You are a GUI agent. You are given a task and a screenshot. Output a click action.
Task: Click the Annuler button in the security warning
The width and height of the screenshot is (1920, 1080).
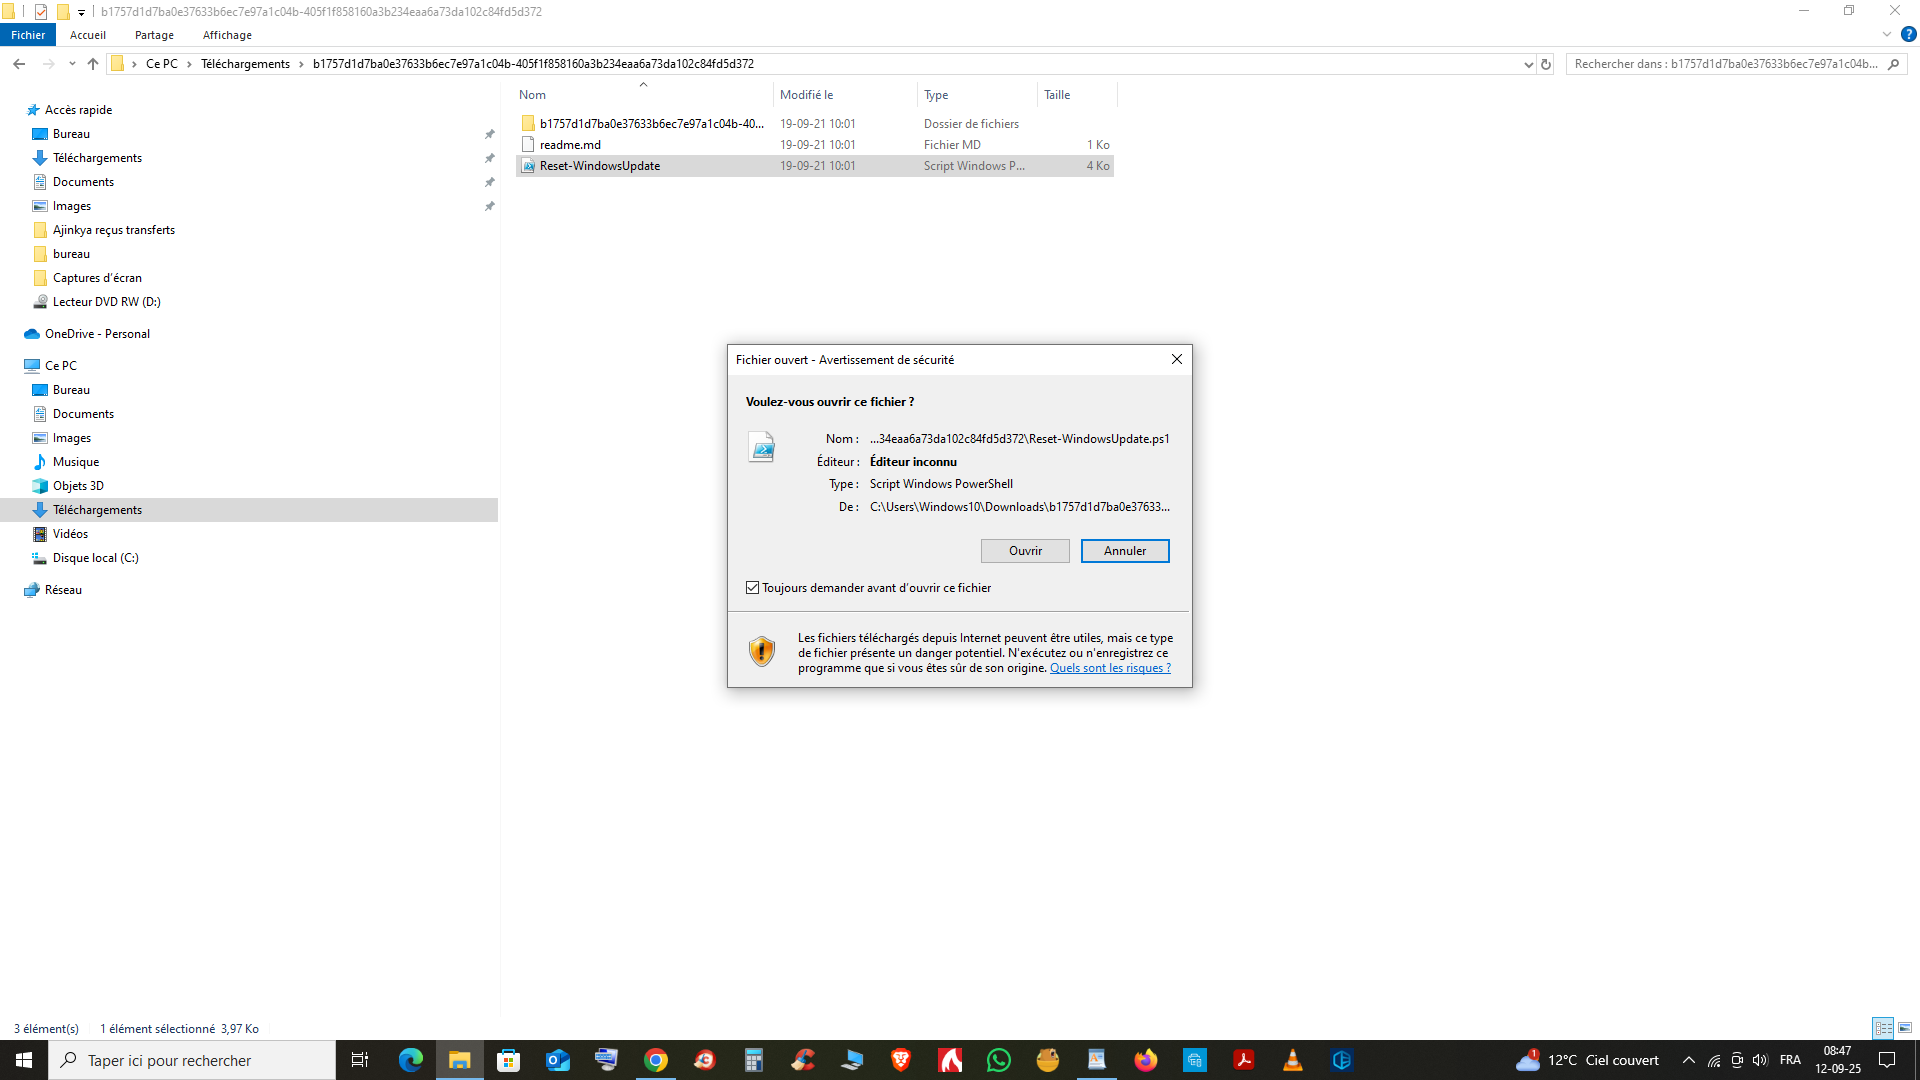pos(1125,551)
